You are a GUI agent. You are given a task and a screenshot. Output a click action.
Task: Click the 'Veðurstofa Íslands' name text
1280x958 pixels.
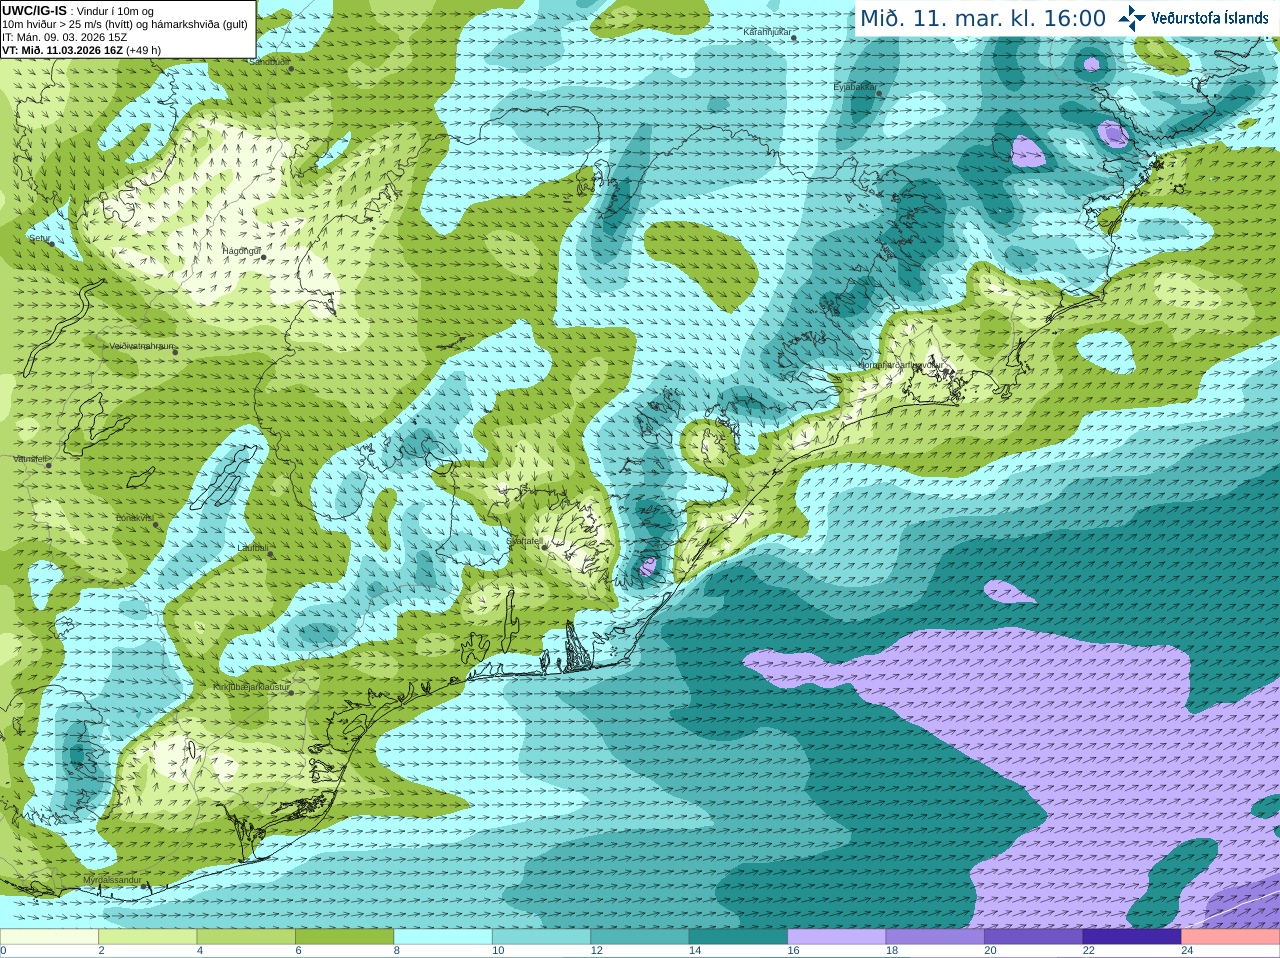coord(1210,18)
